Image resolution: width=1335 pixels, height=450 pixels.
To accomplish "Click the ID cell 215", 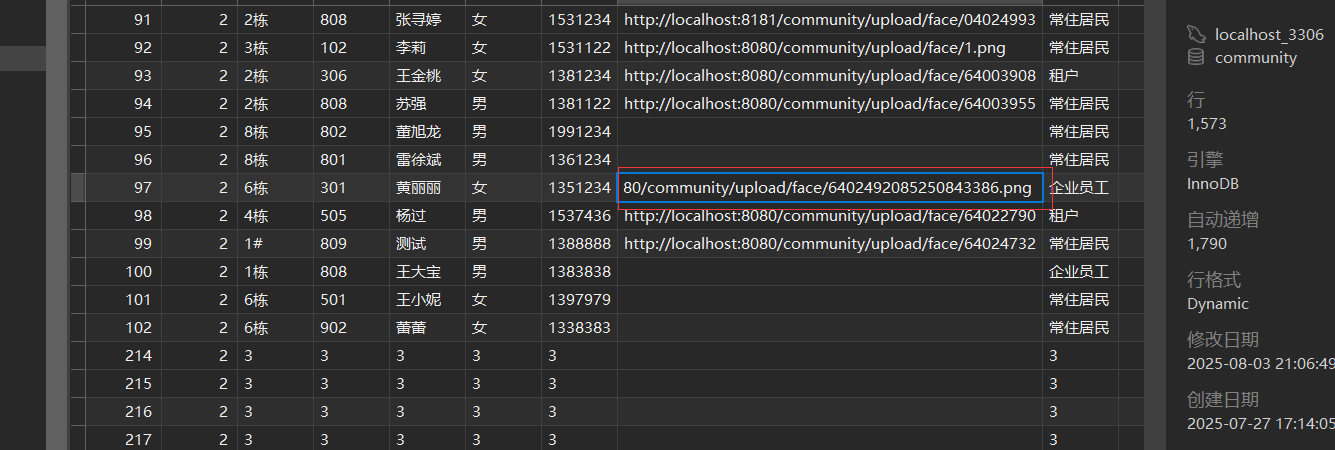I will (x=123, y=384).
